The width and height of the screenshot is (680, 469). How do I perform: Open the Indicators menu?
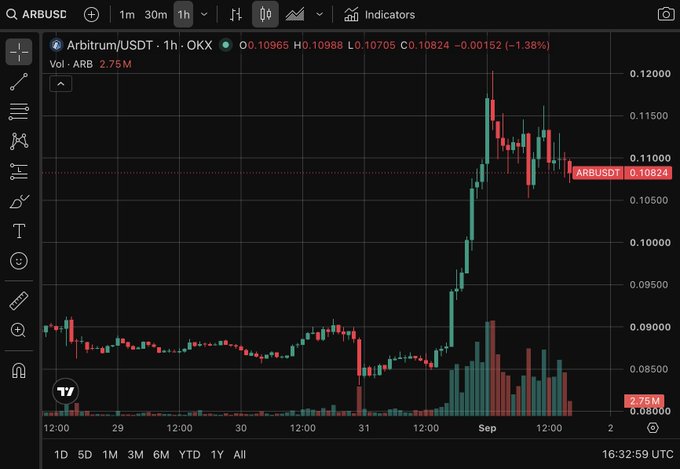tap(379, 14)
